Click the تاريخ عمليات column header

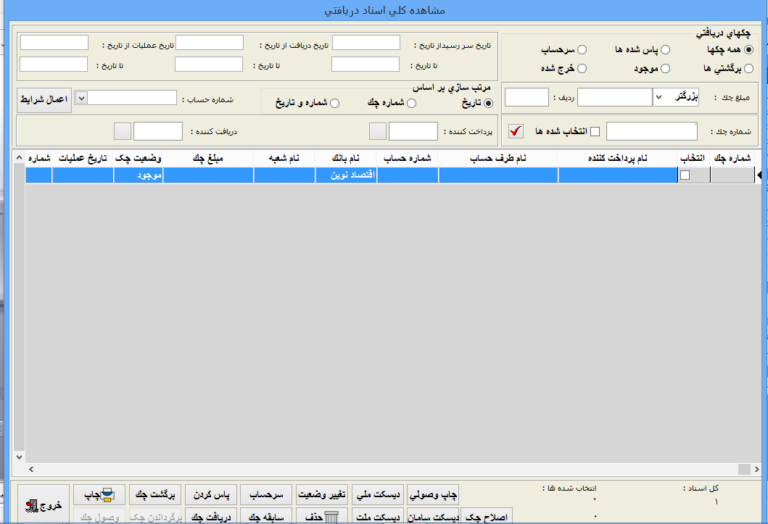(83, 158)
